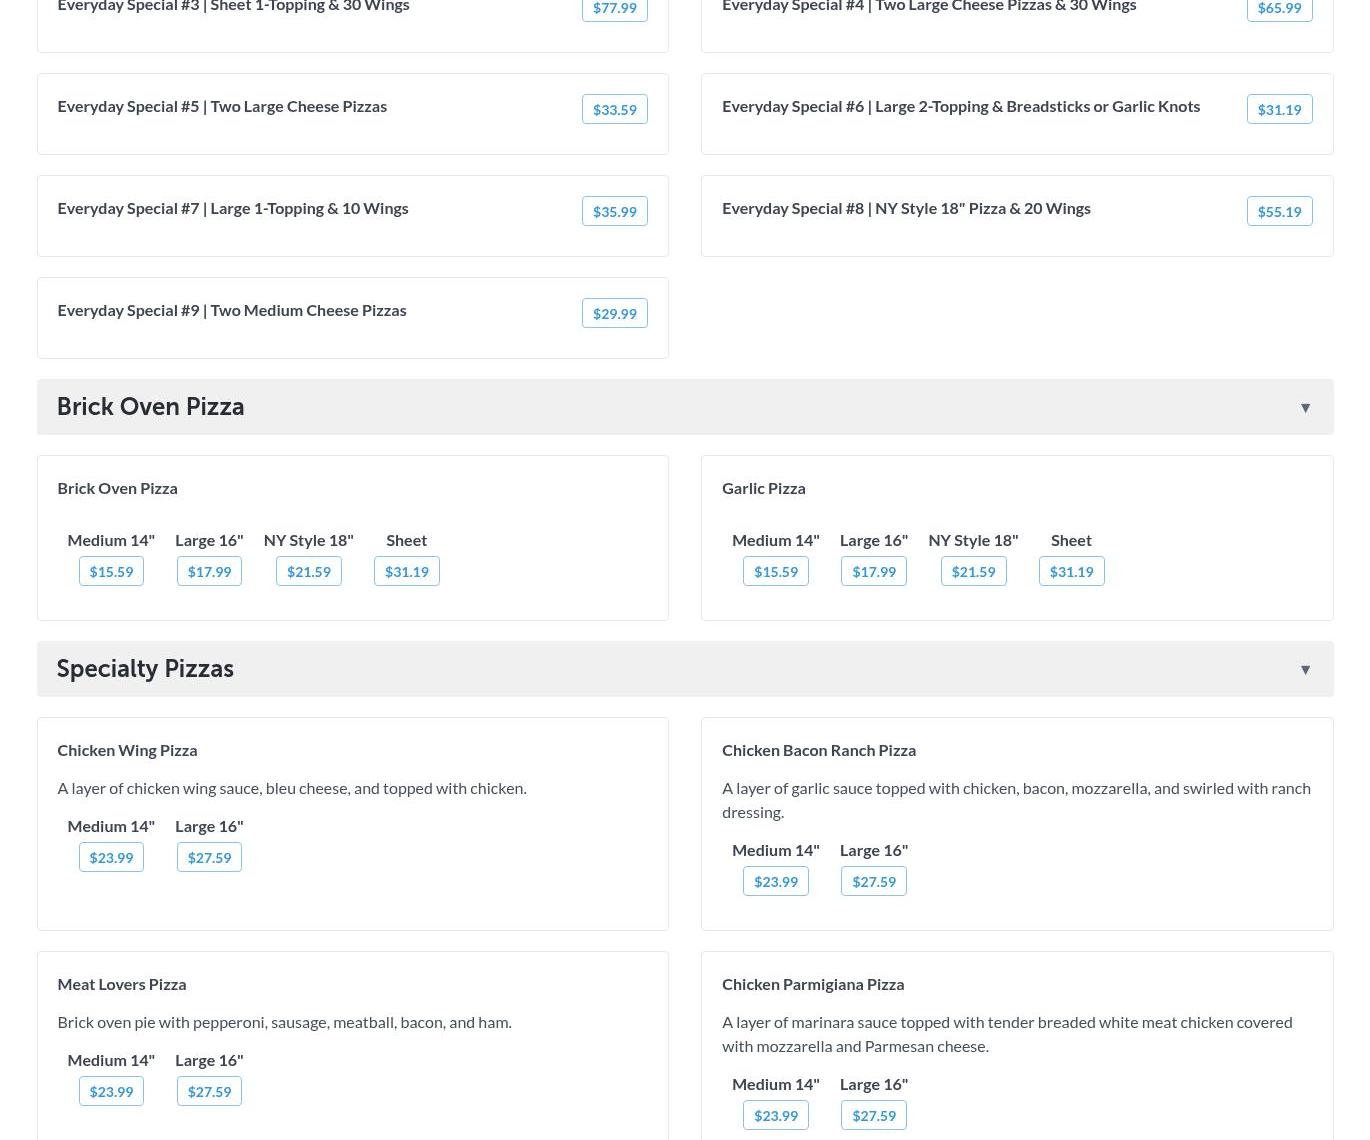This screenshot has width=1370, height=1140.
Task: Collapse the Specialty Pizzas section arrow
Action: pyautogui.click(x=1305, y=670)
